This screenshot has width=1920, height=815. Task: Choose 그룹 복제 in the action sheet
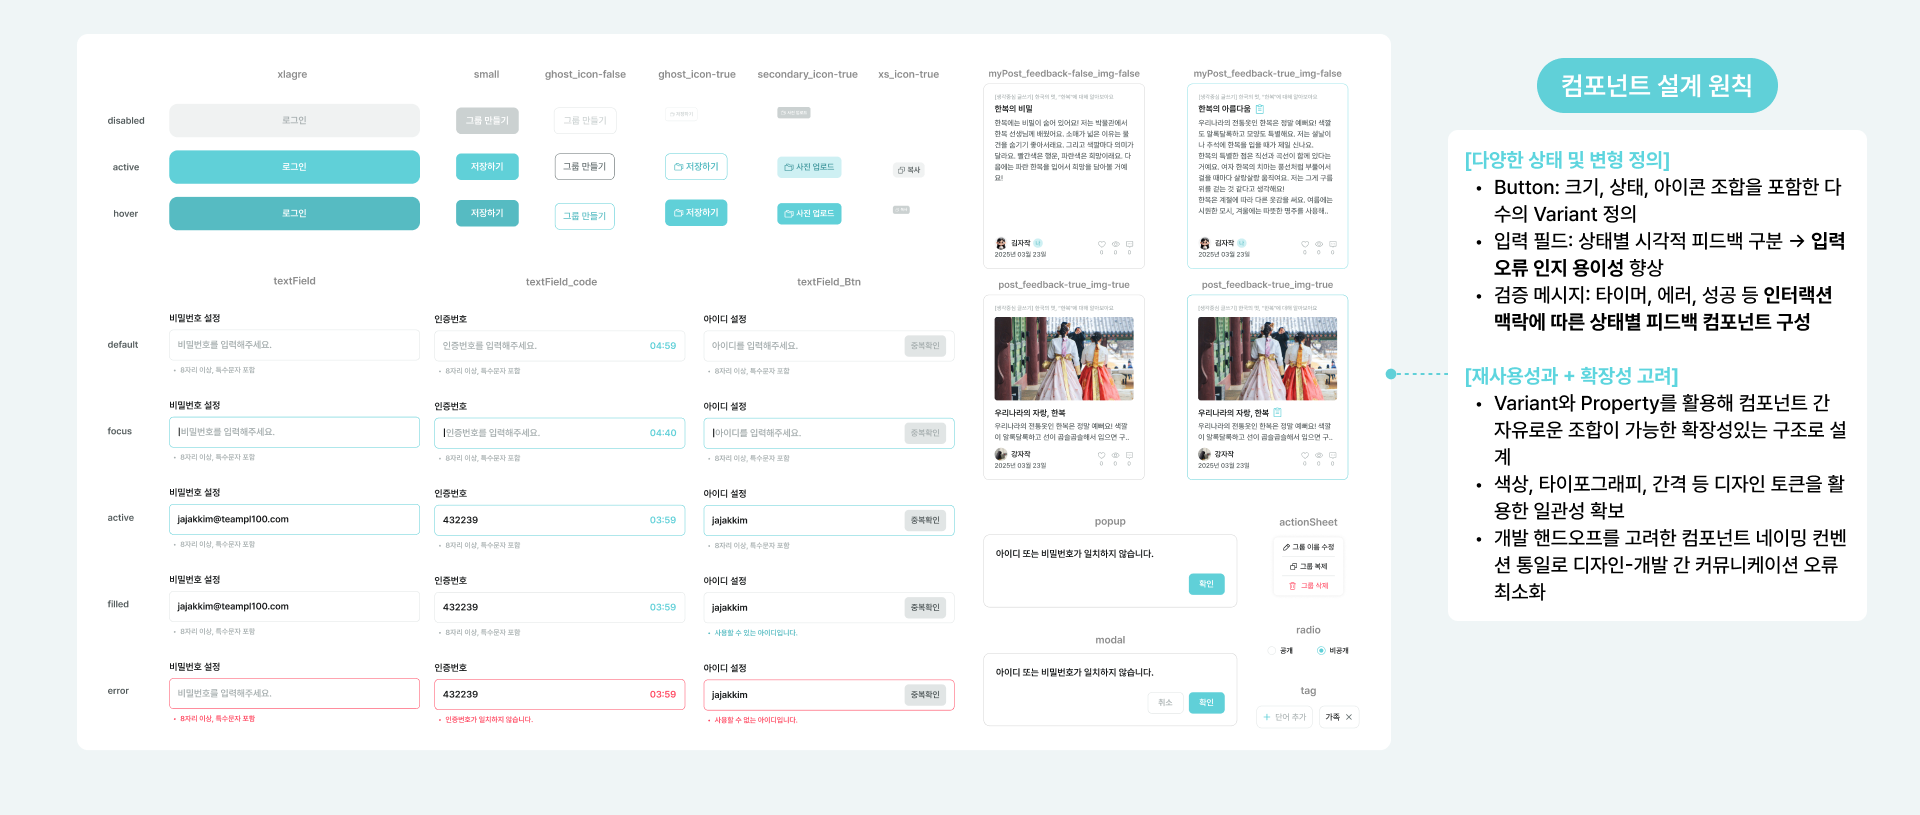[1308, 566]
